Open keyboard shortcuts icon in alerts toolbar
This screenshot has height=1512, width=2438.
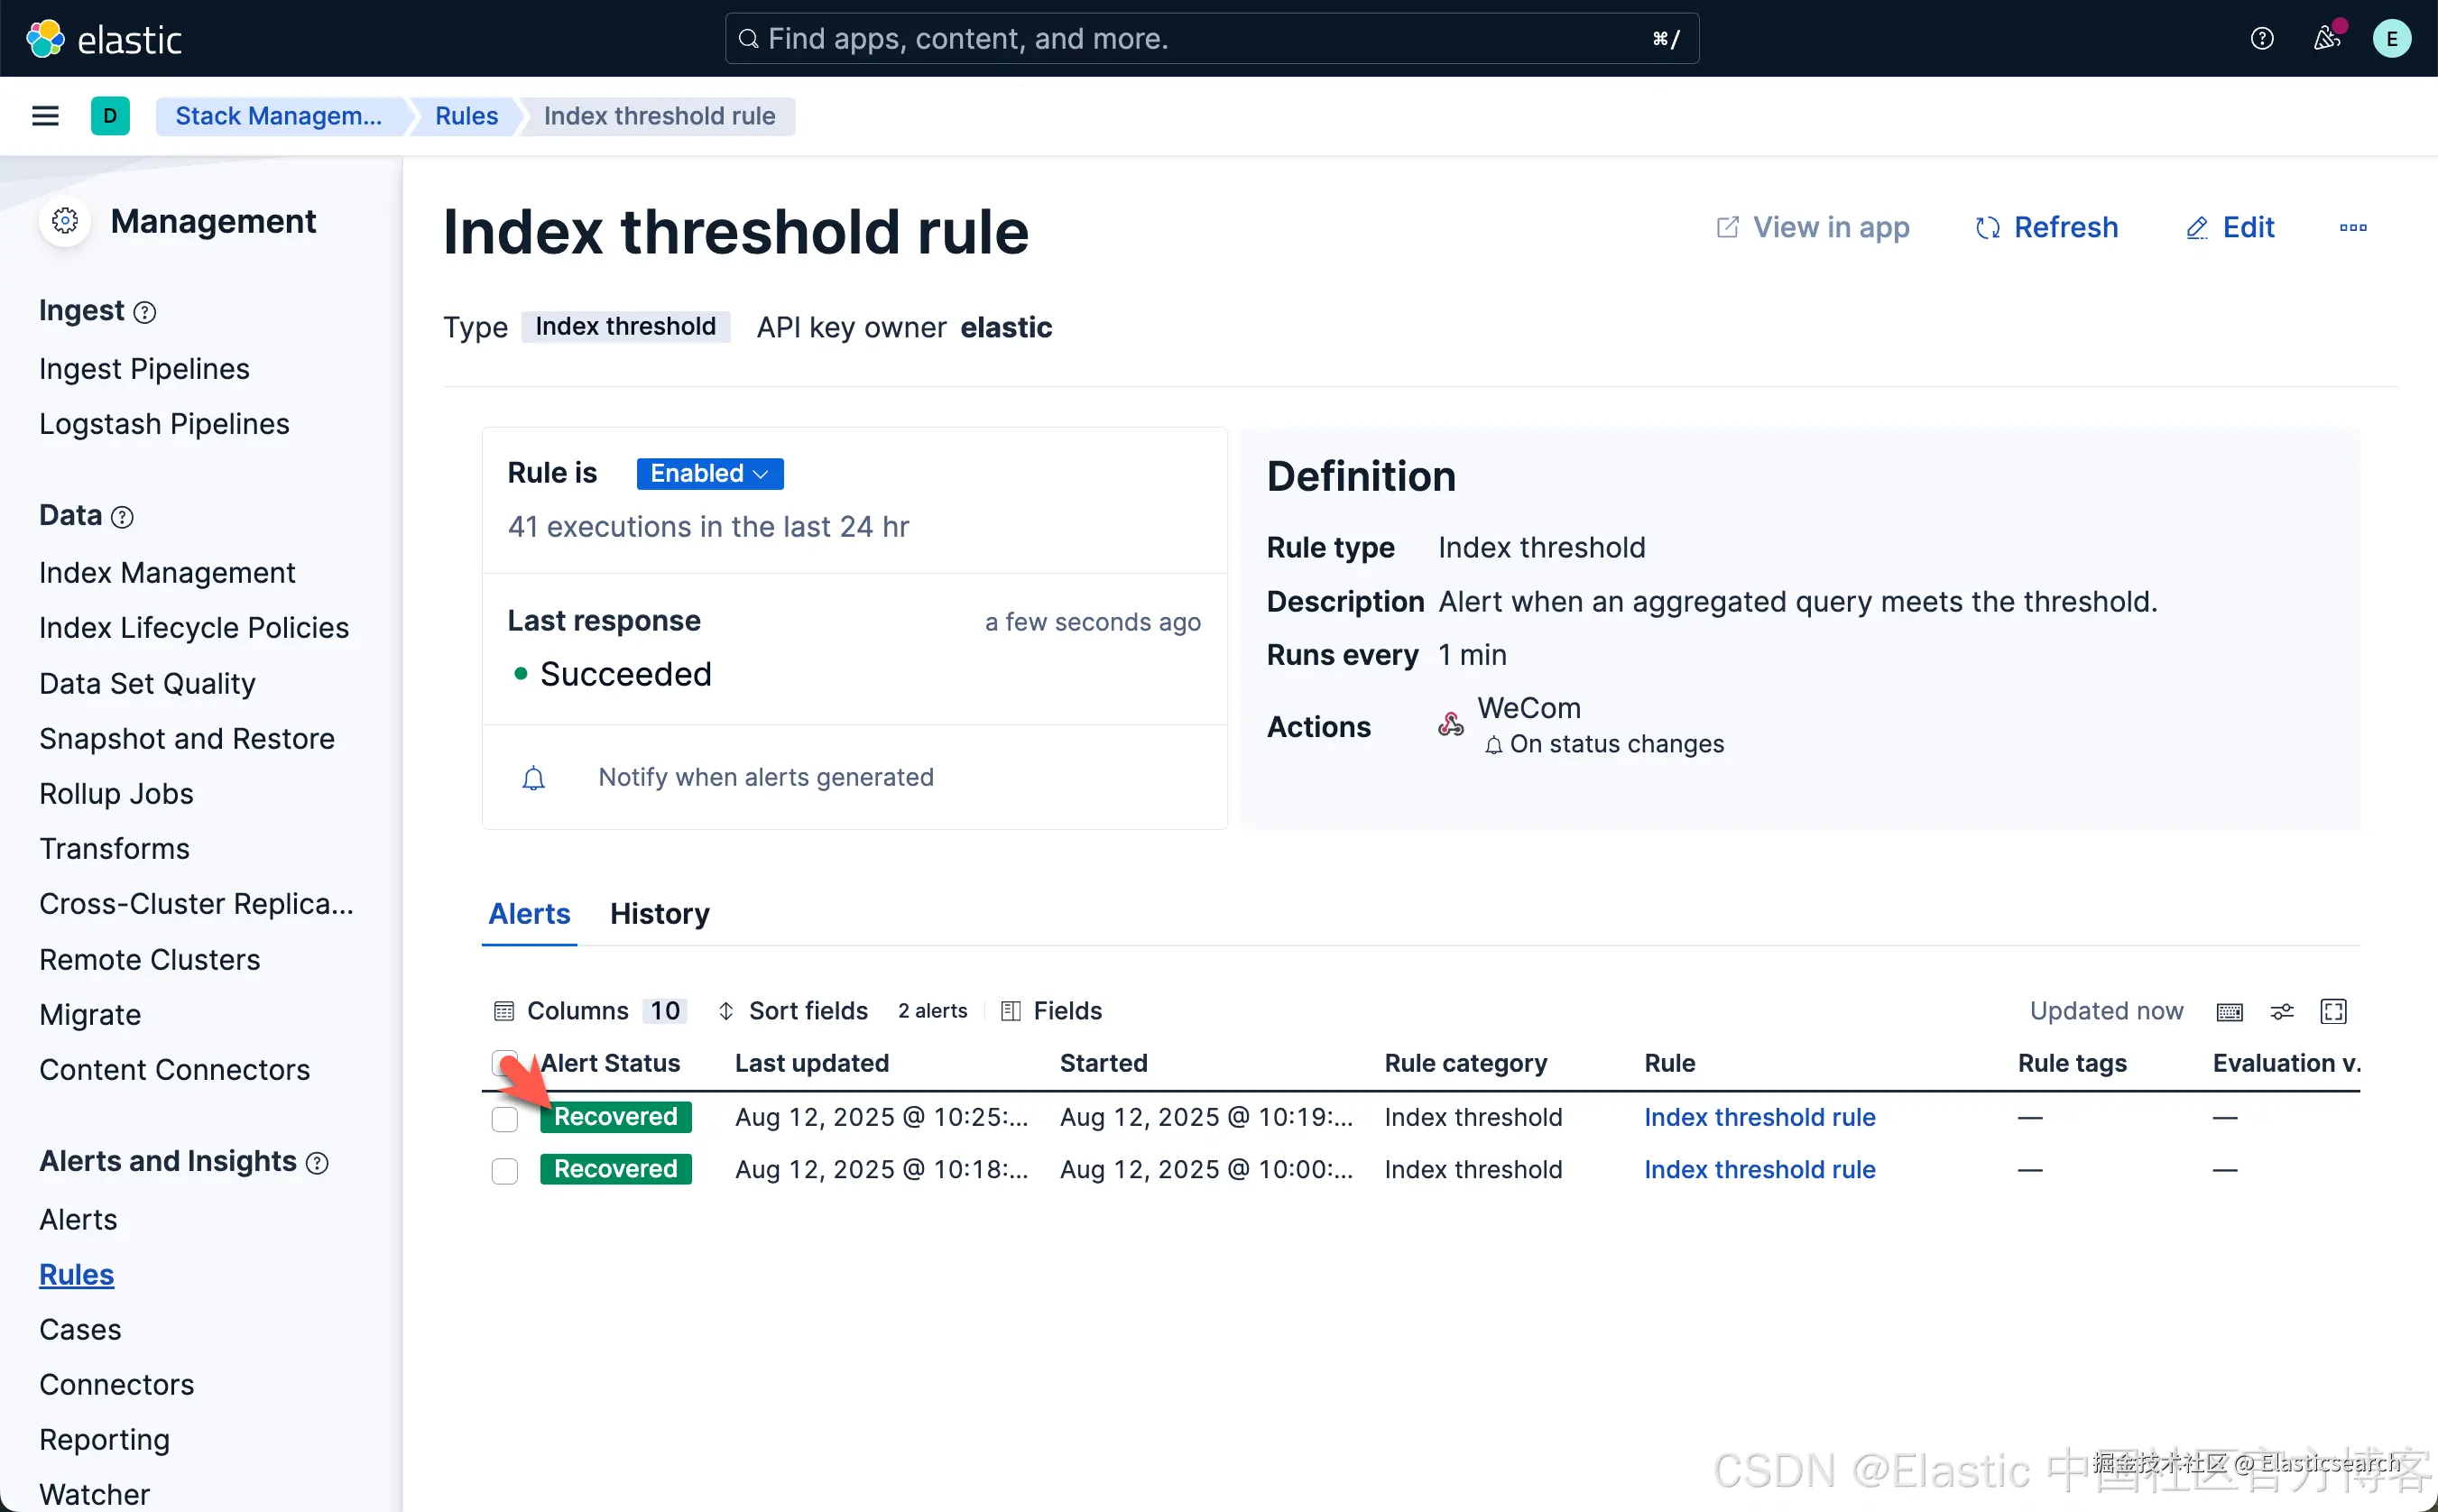pos(2229,1012)
